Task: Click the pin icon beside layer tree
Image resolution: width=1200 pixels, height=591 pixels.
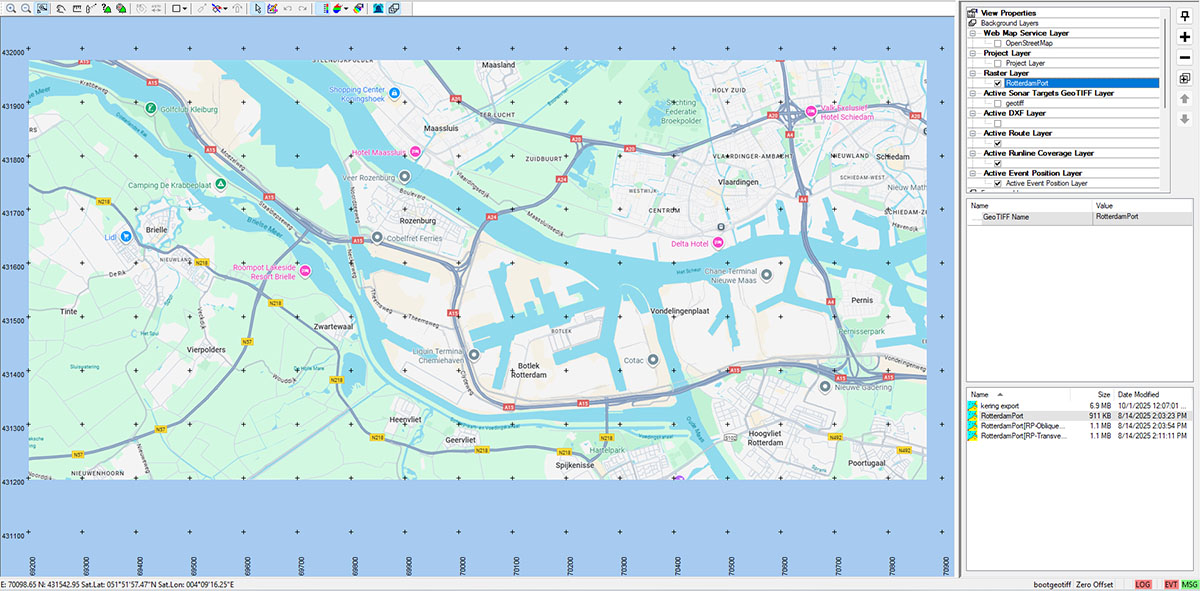Action: 1184,14
